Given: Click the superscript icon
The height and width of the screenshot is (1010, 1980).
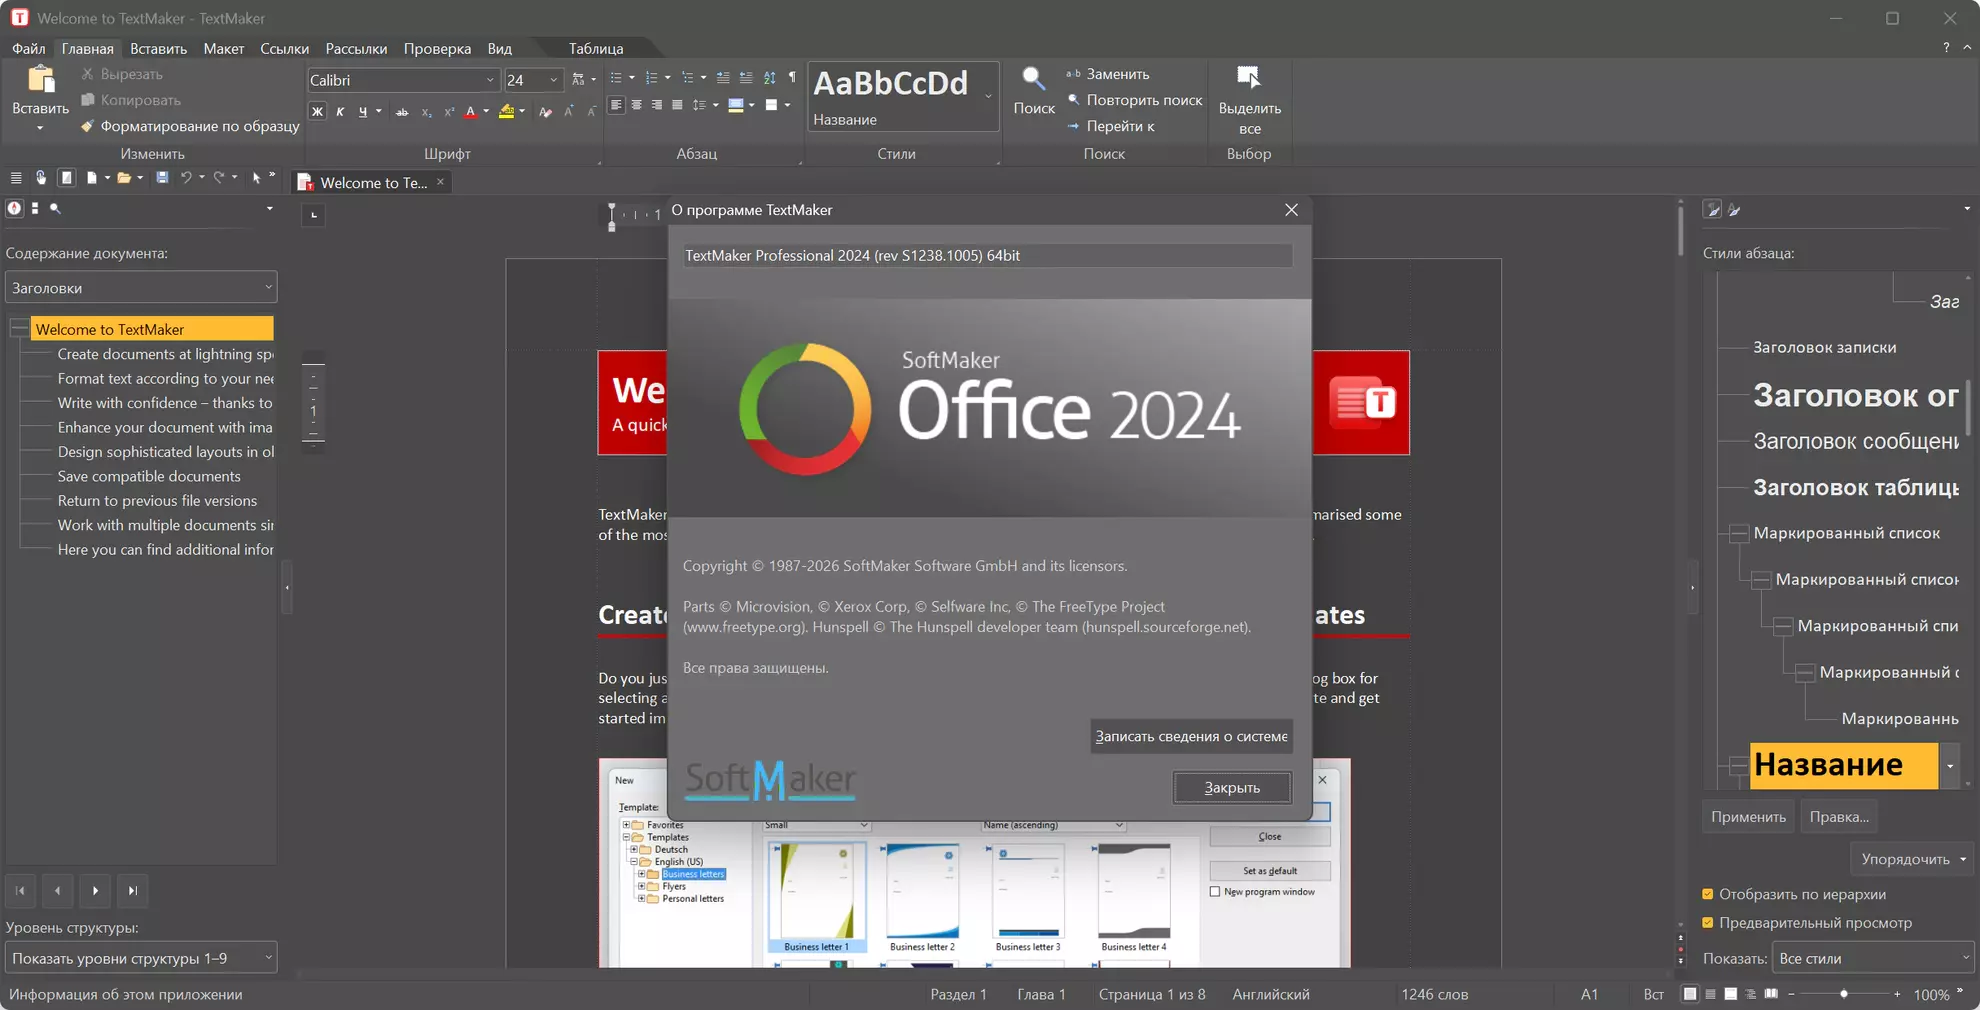Looking at the screenshot, I should point(449,111).
